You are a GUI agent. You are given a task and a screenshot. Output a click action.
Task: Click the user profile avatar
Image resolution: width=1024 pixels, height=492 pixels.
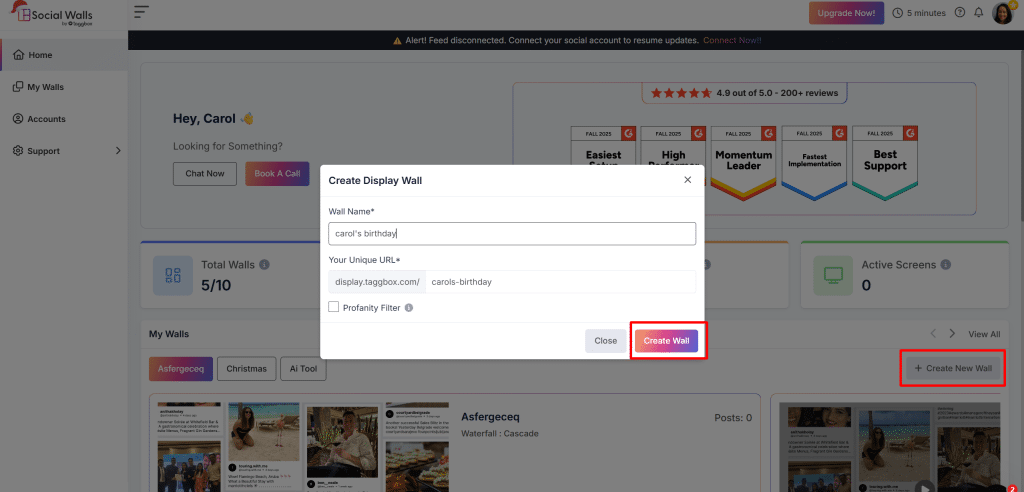click(1002, 13)
